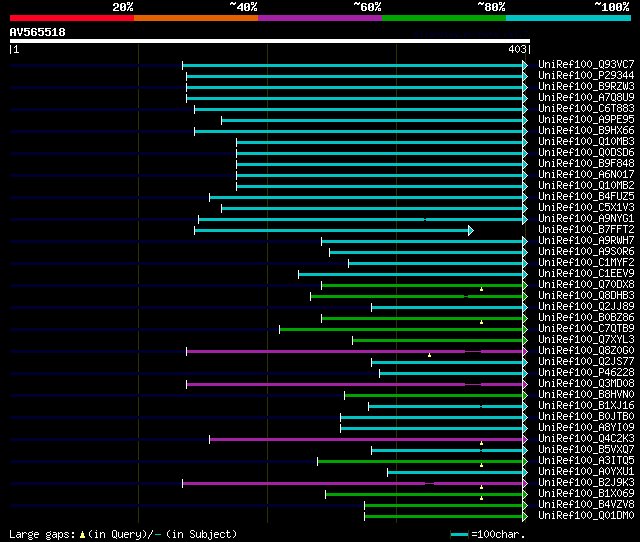Click the purple ~60% identity legend segment

pyautogui.click(x=320, y=18)
